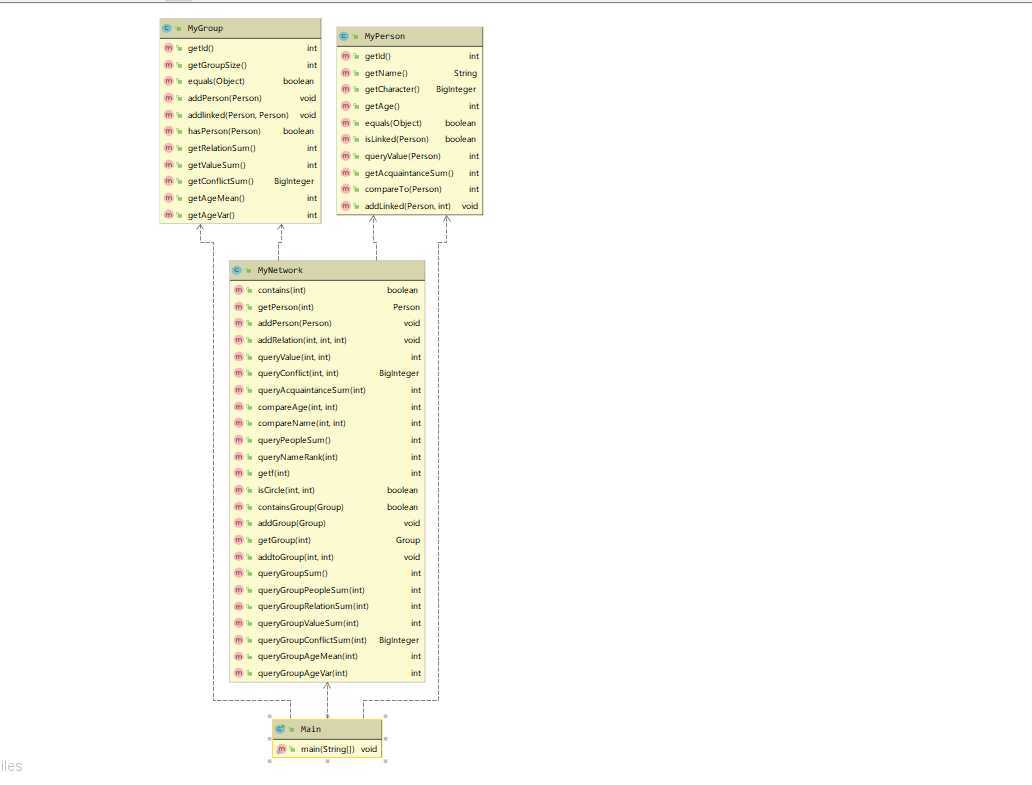Click the method icon for addPerson(Person) in MyGroup
The image size is (1032, 785).
168,98
